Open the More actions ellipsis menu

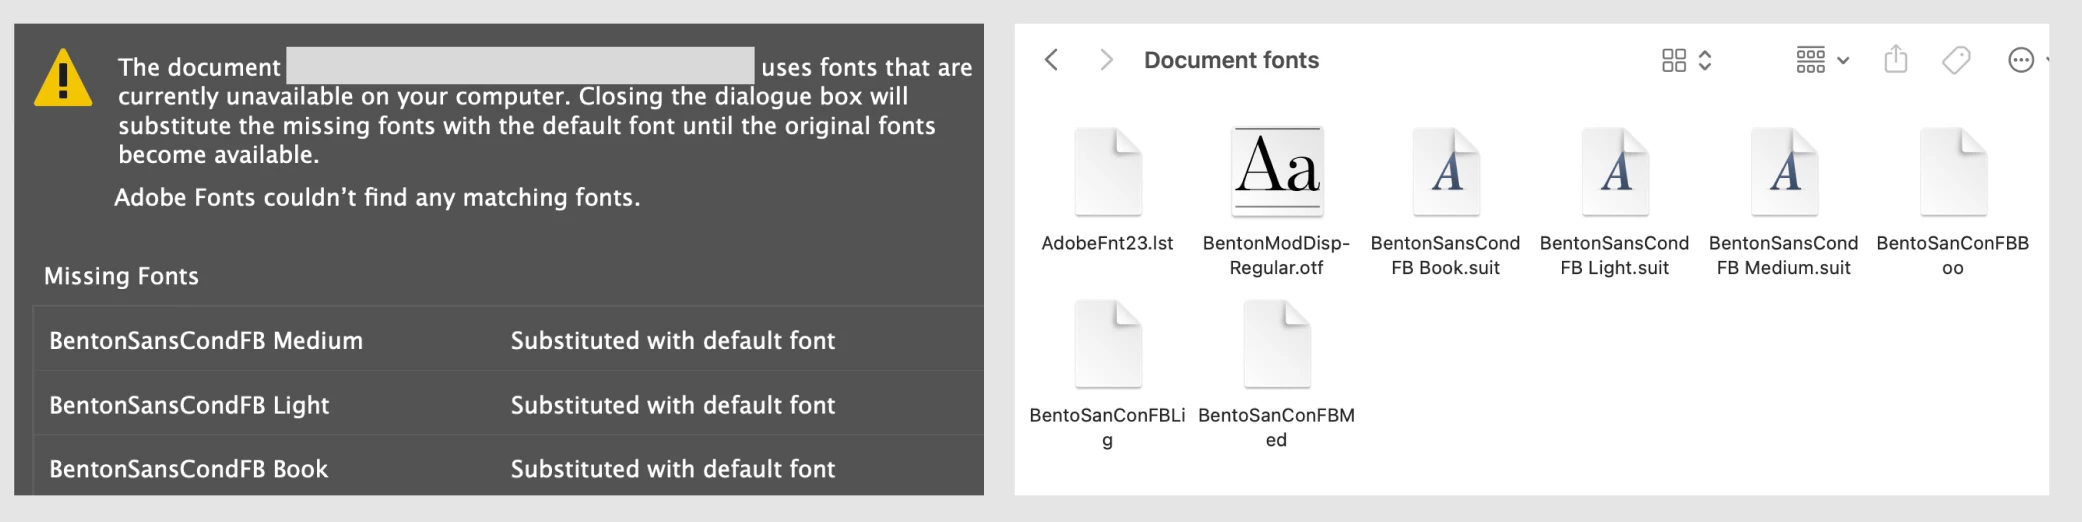(2021, 61)
